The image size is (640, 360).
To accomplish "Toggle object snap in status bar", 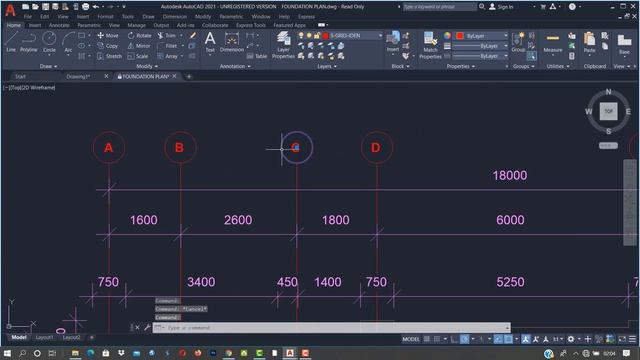I will point(508,339).
